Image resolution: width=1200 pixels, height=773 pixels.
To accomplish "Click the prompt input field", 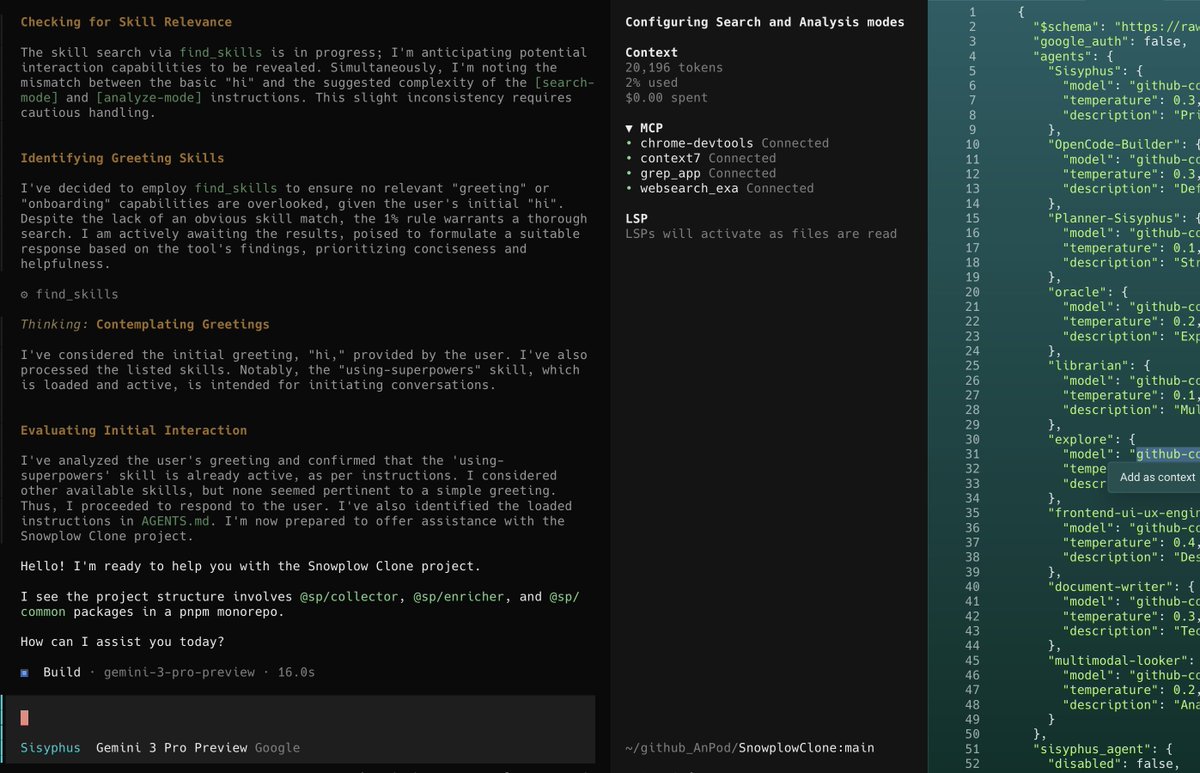I will [300, 718].
